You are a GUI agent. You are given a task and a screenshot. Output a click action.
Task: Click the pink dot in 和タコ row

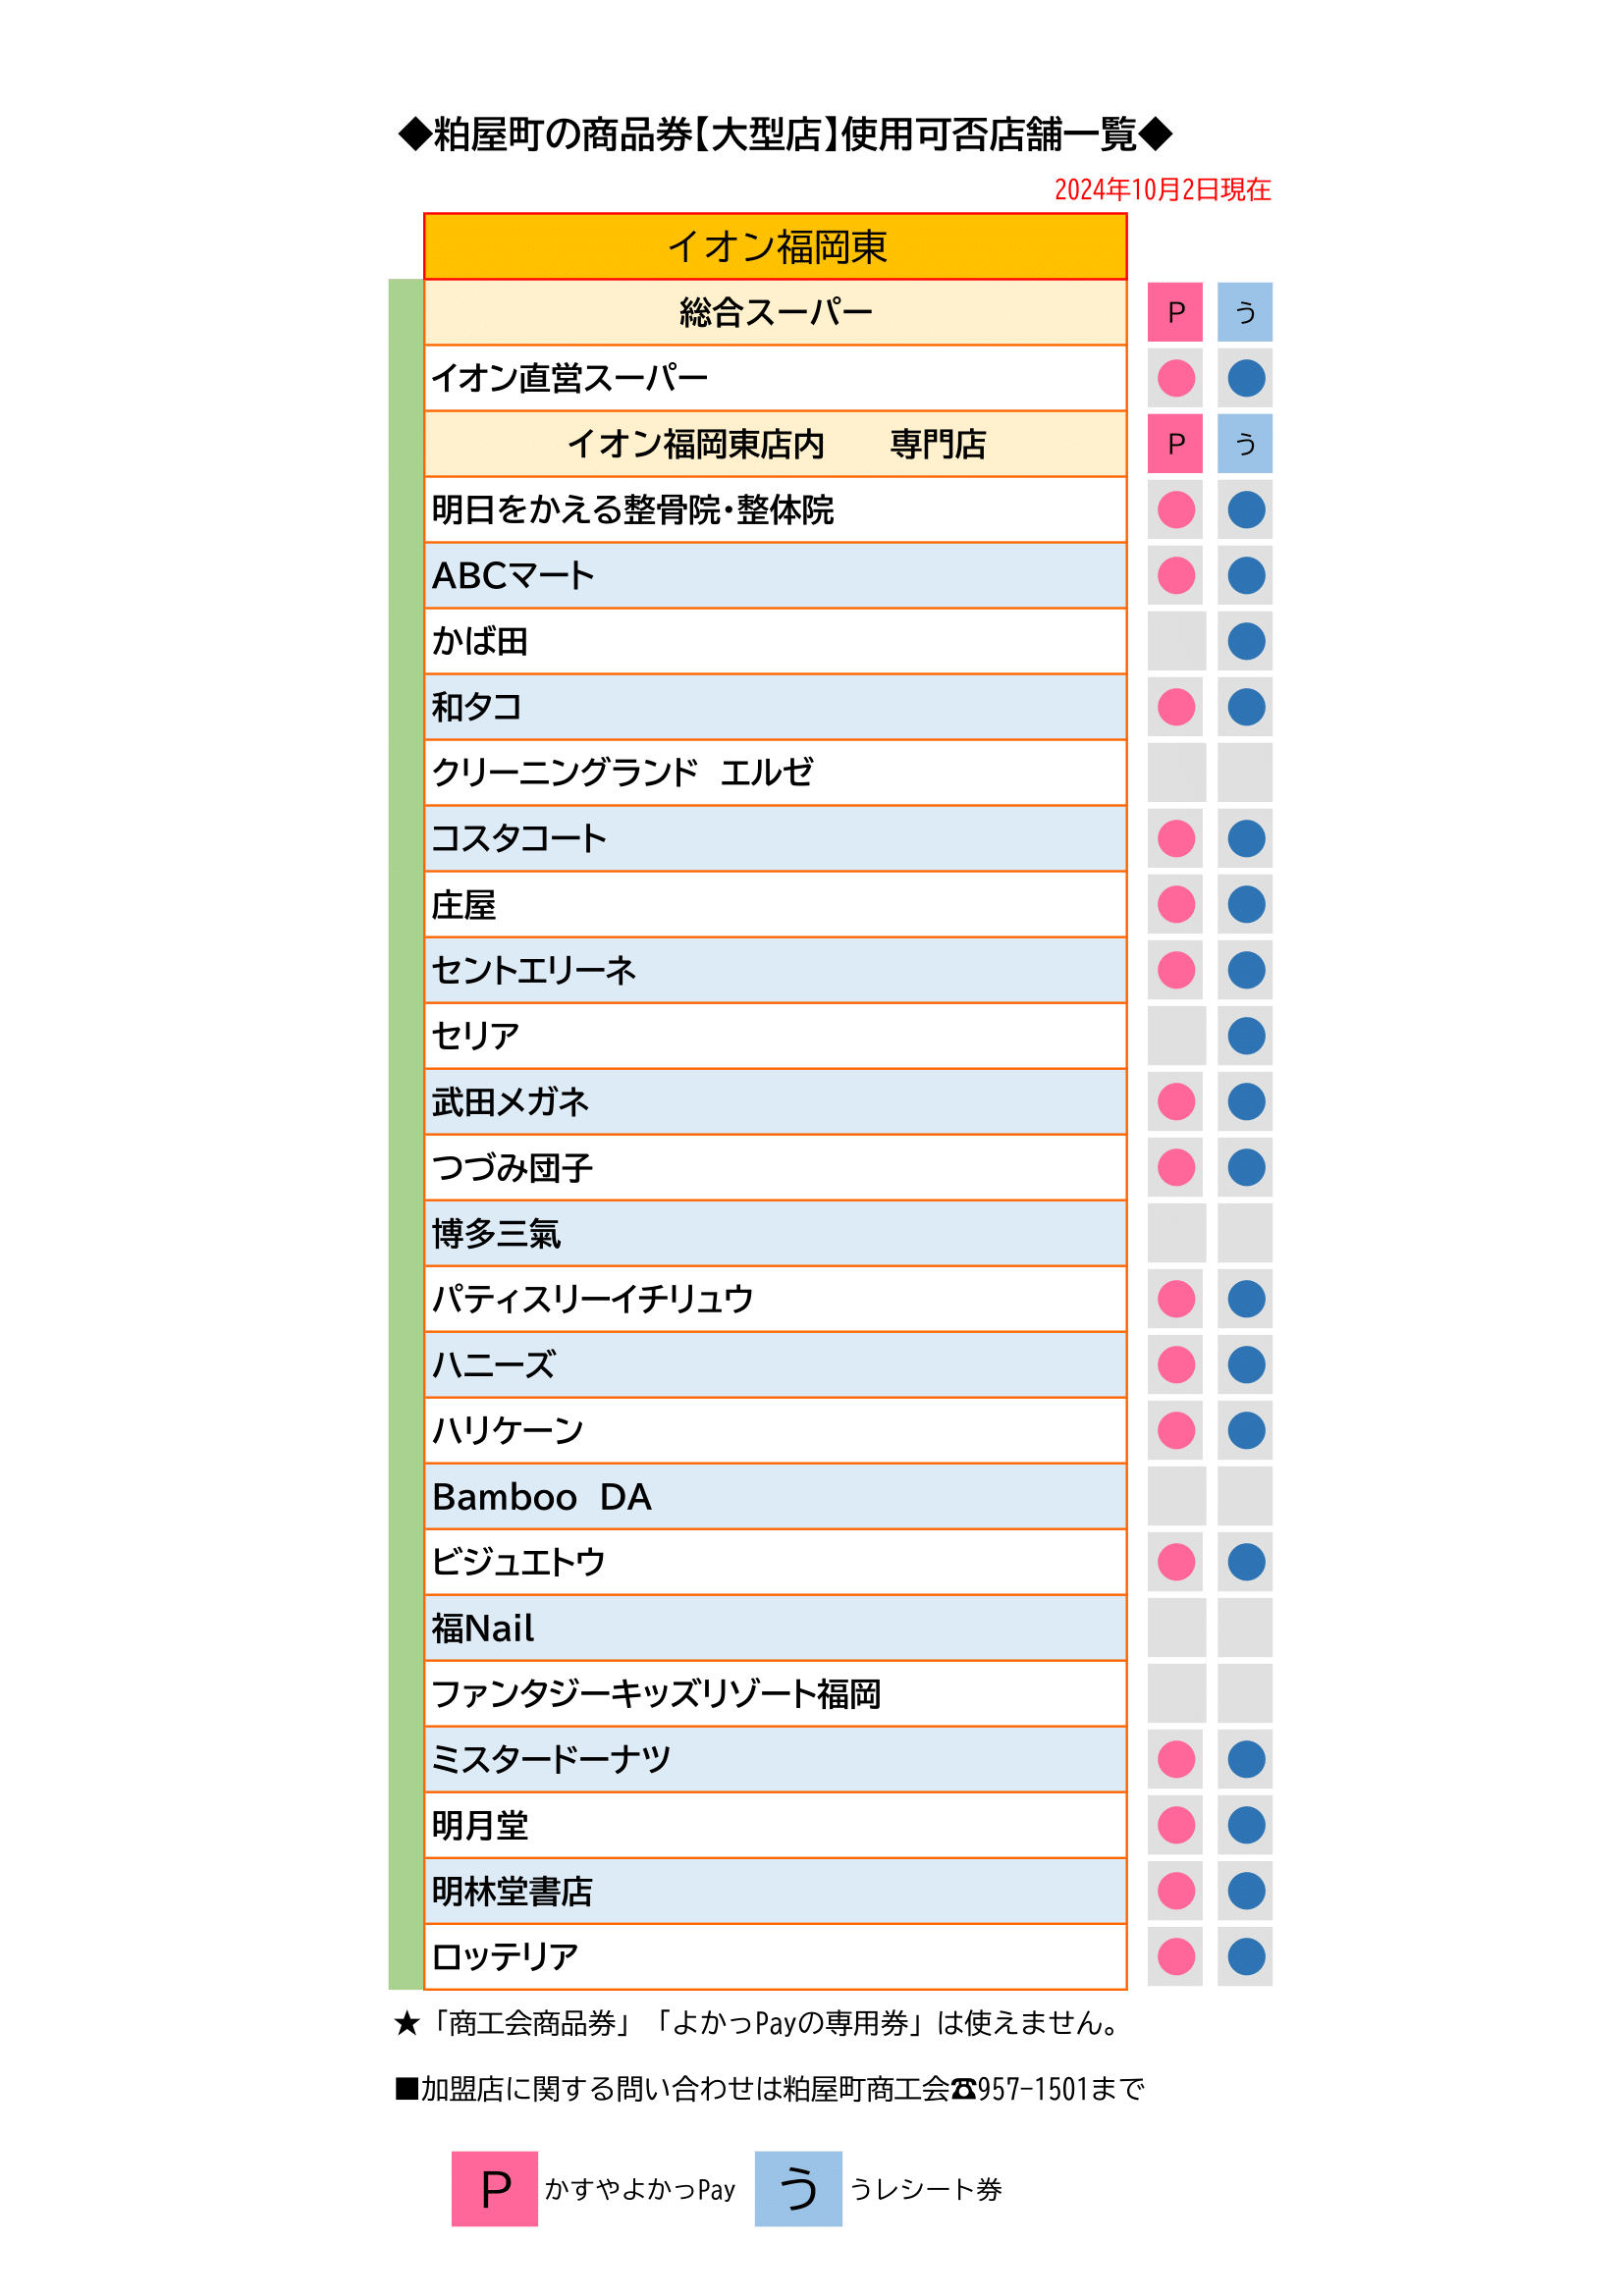click(1176, 707)
